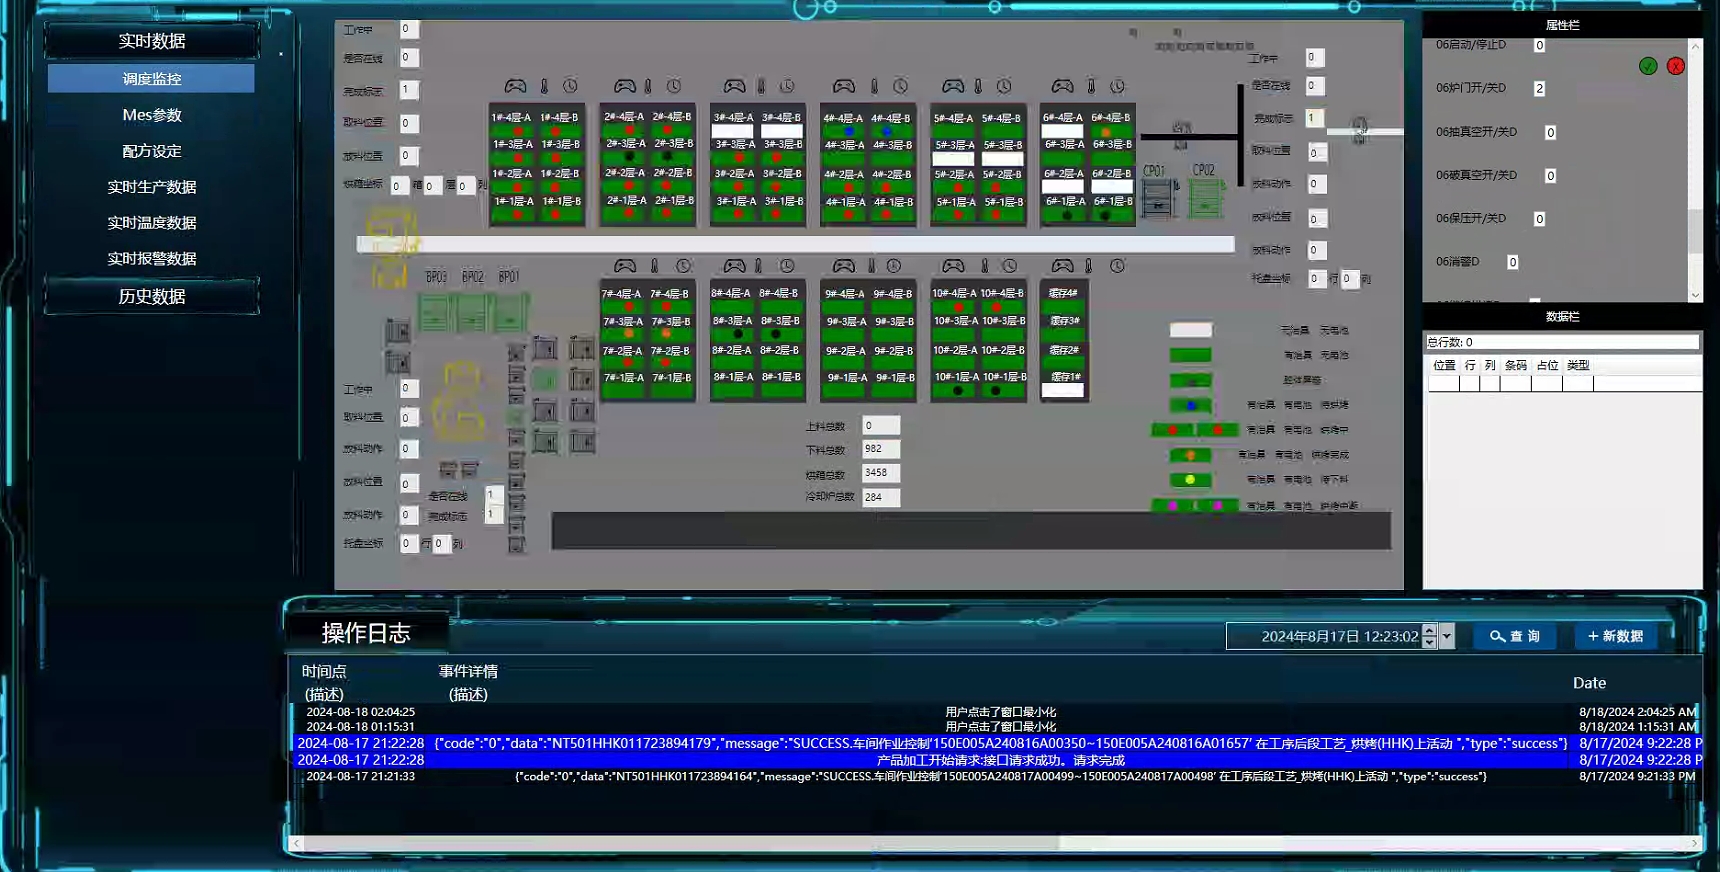The image size is (1720, 872).
Task: Open the thermometer icon above oven 2#
Action: [648, 87]
